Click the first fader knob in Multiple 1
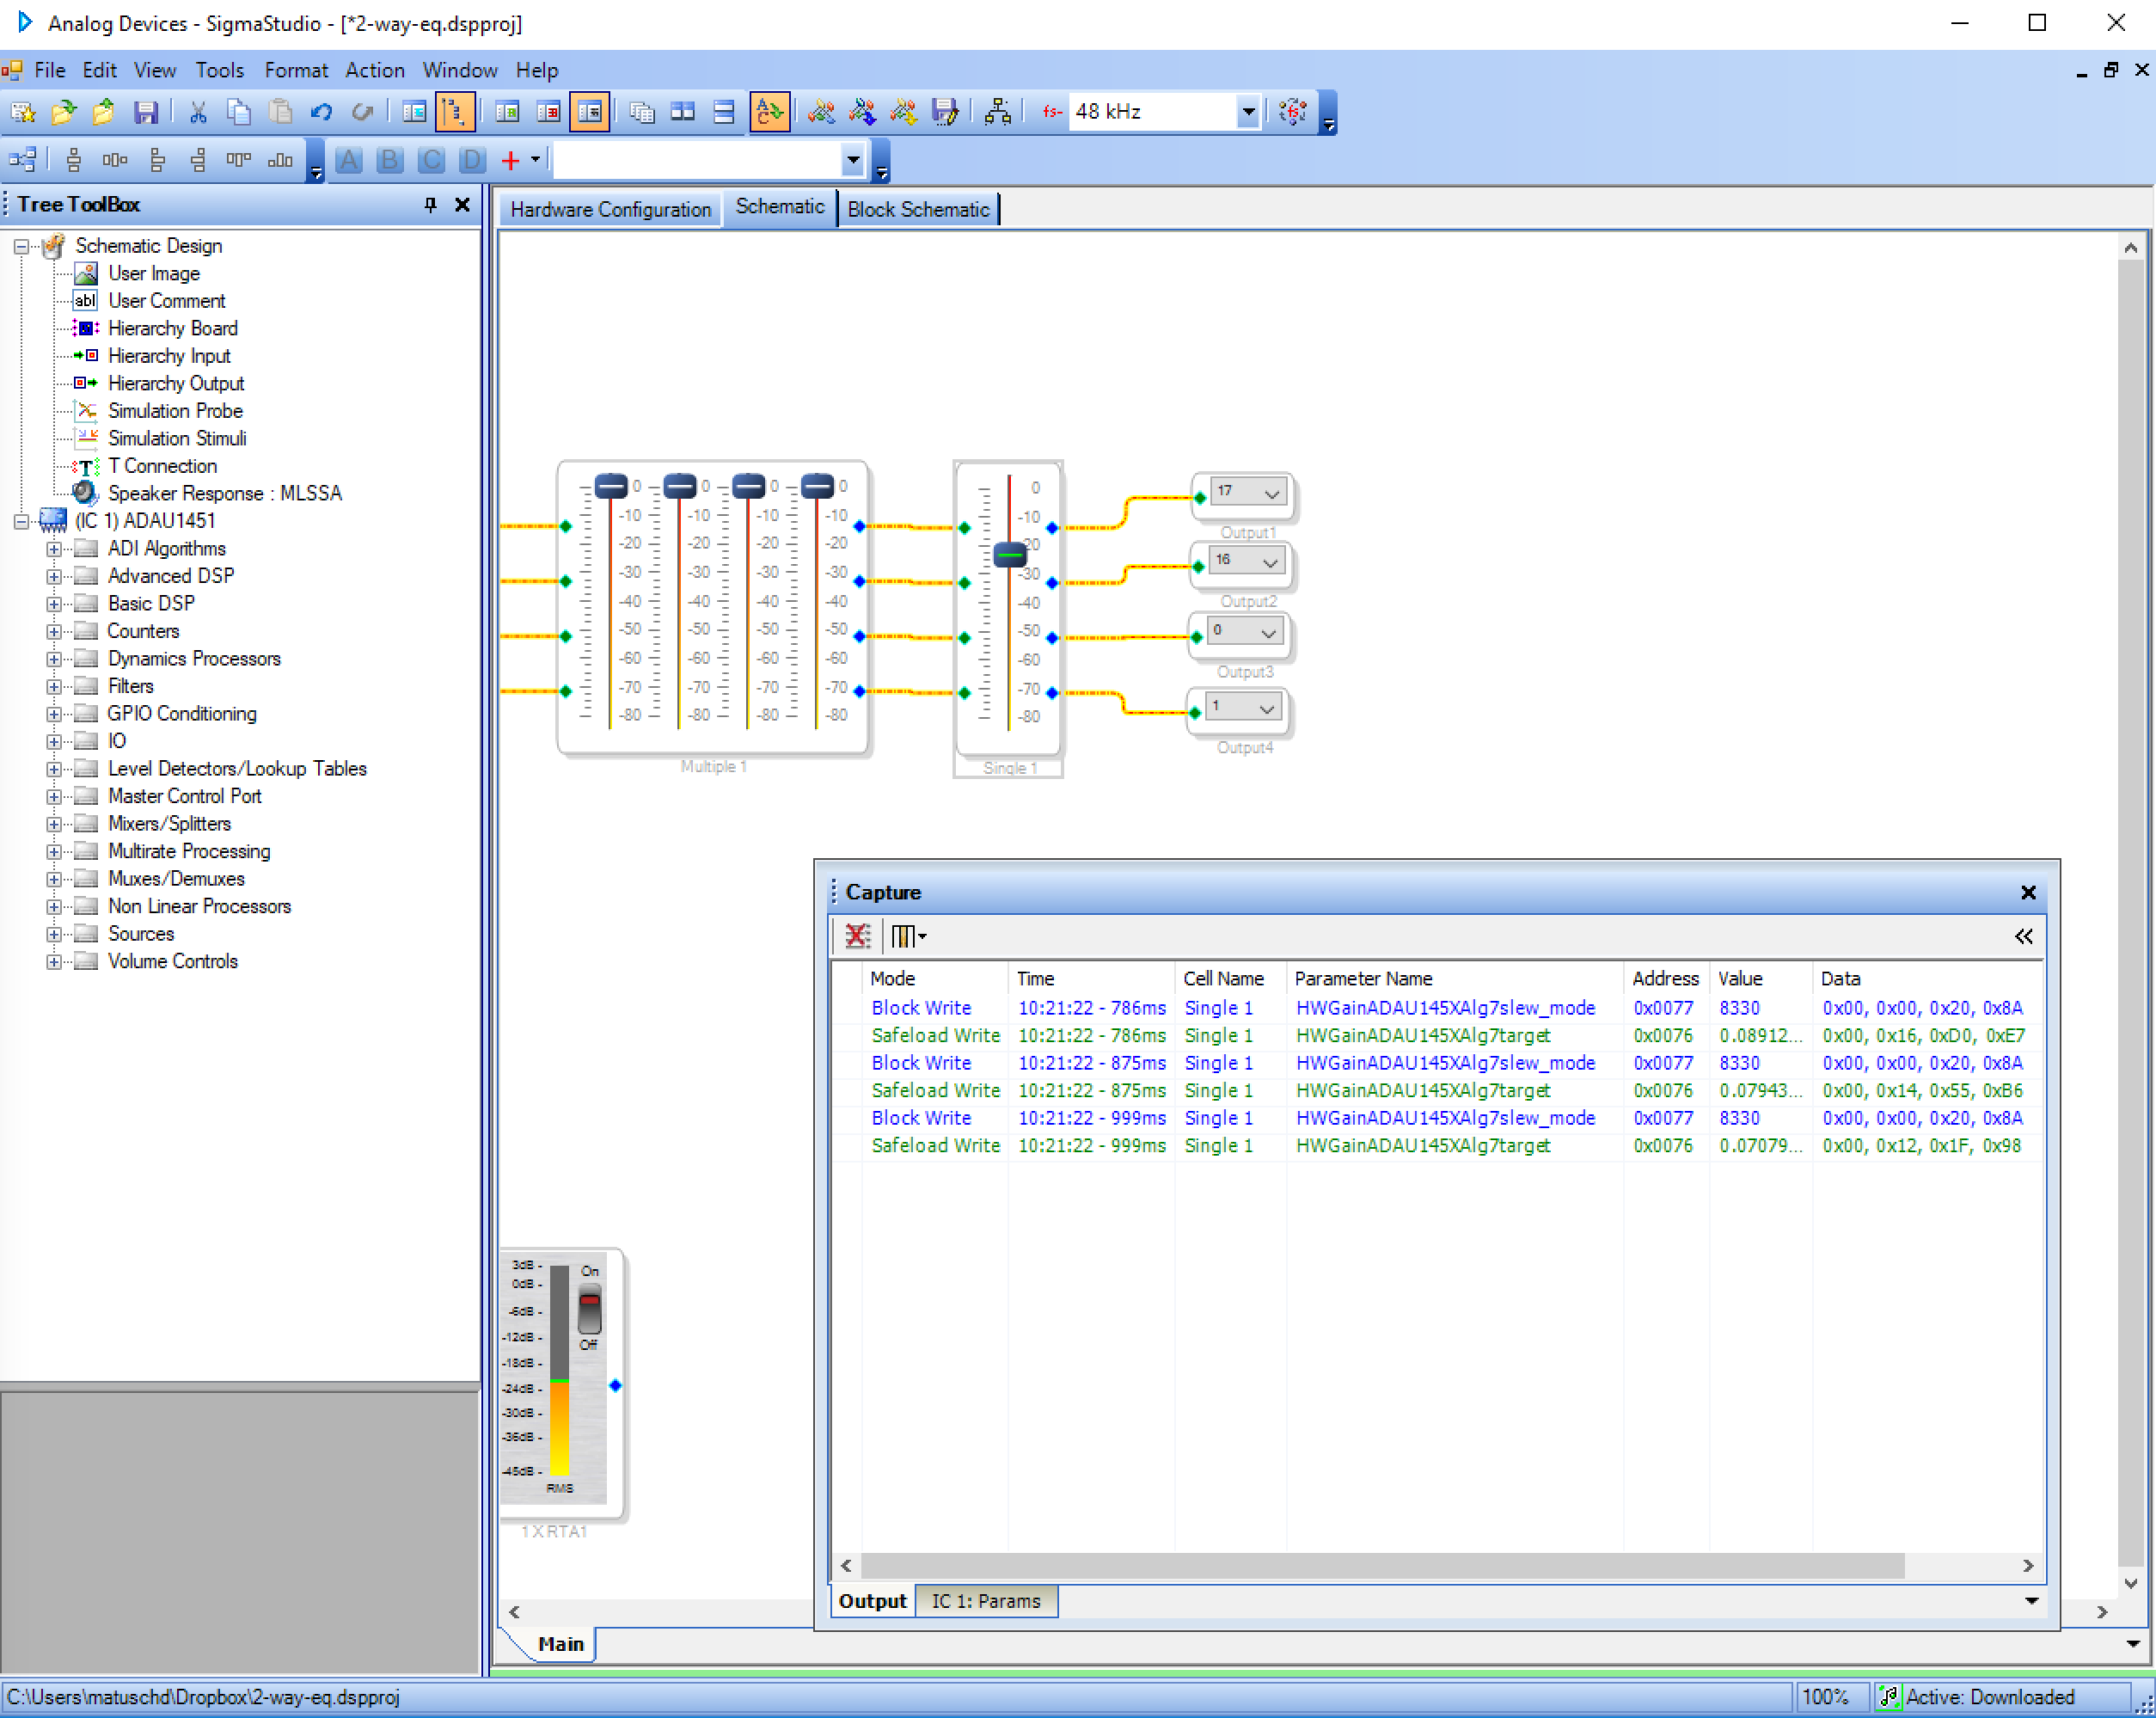The height and width of the screenshot is (1718, 2156). click(x=611, y=486)
